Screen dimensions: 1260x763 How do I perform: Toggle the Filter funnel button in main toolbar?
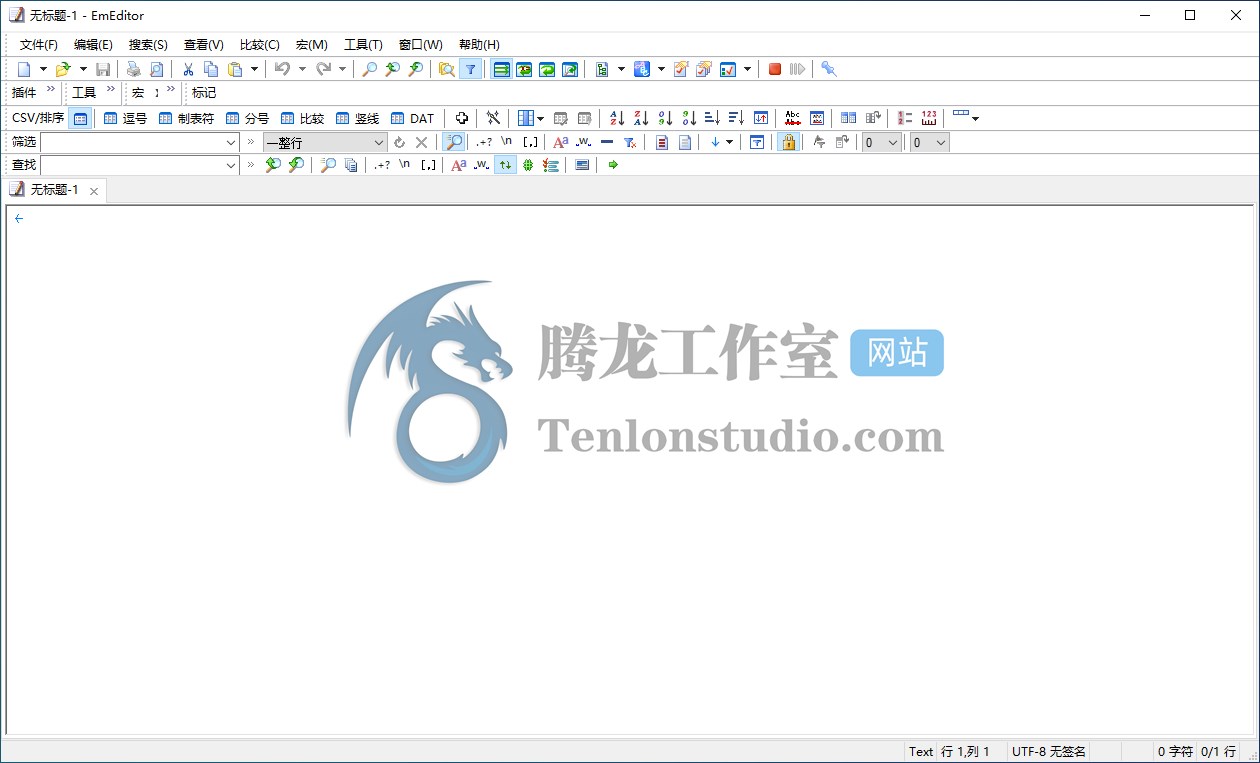coord(470,69)
